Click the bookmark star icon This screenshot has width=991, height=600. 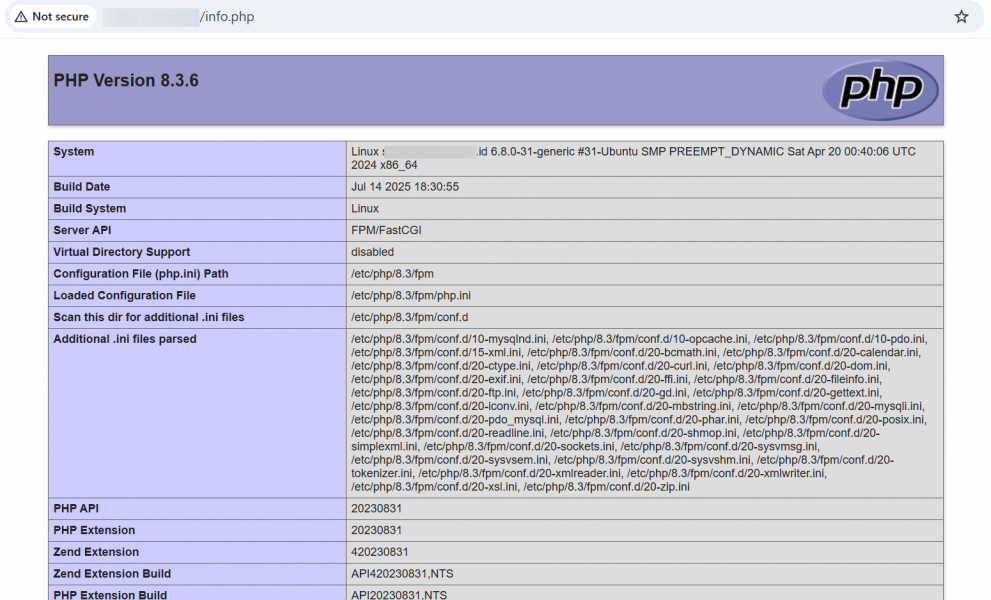coord(961,17)
